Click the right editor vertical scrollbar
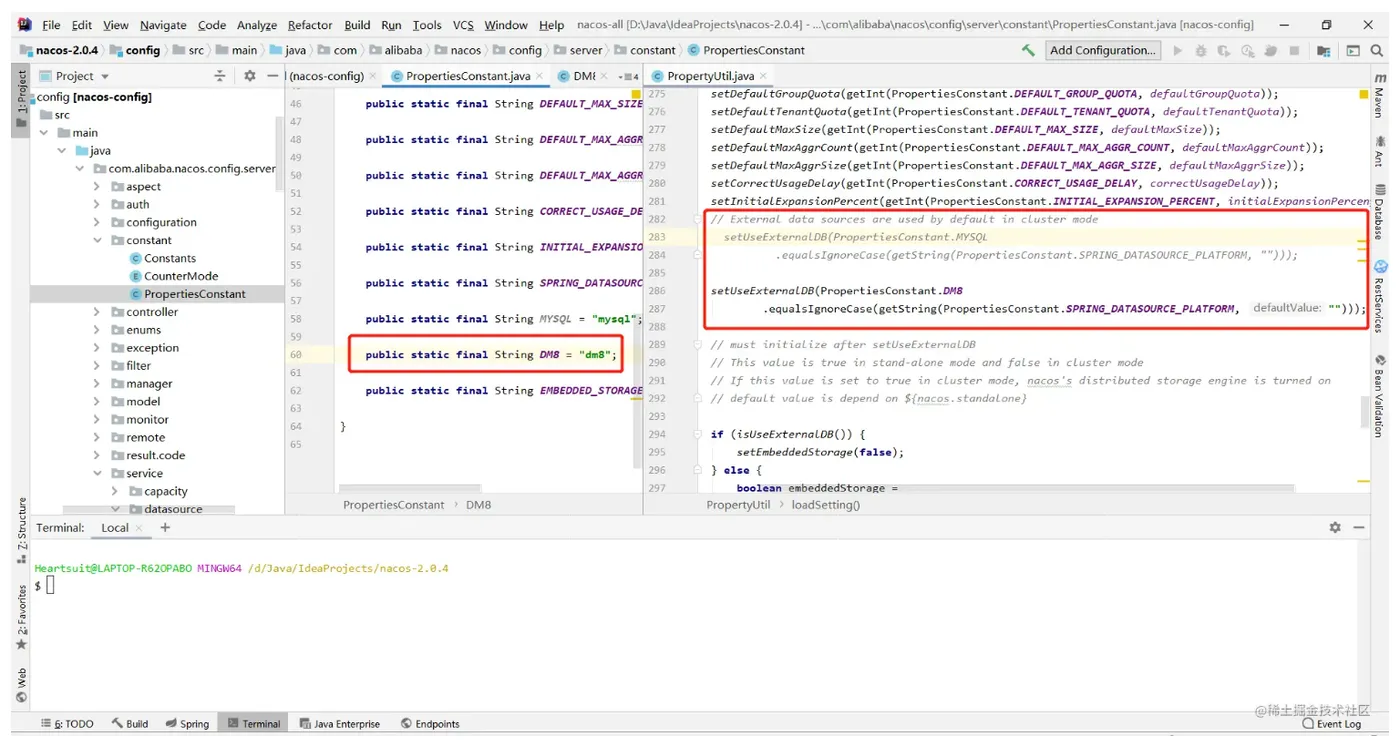The width and height of the screenshot is (1400, 746). click(1363, 412)
